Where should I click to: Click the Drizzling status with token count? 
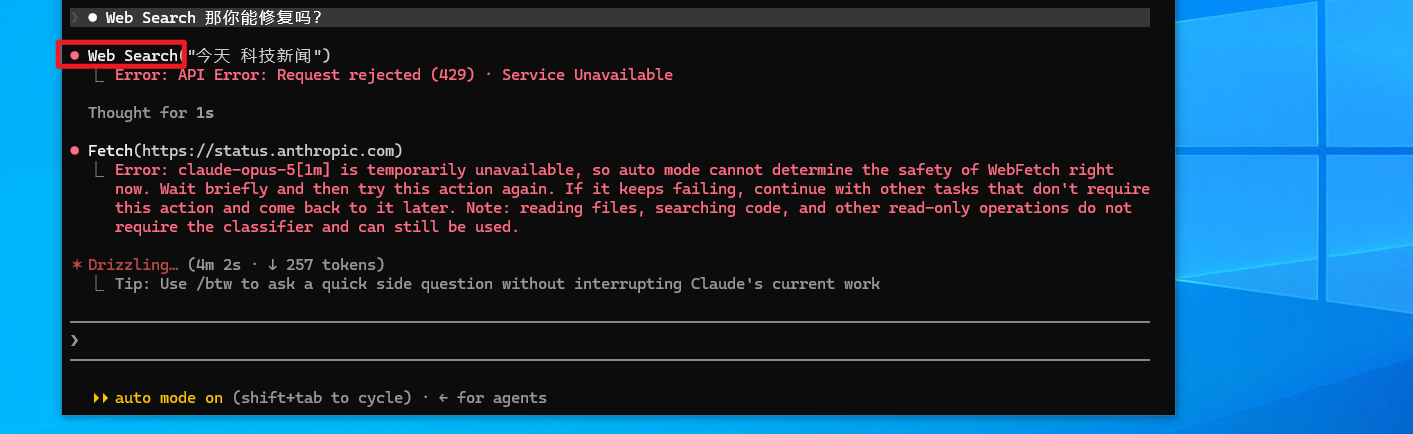(x=236, y=265)
